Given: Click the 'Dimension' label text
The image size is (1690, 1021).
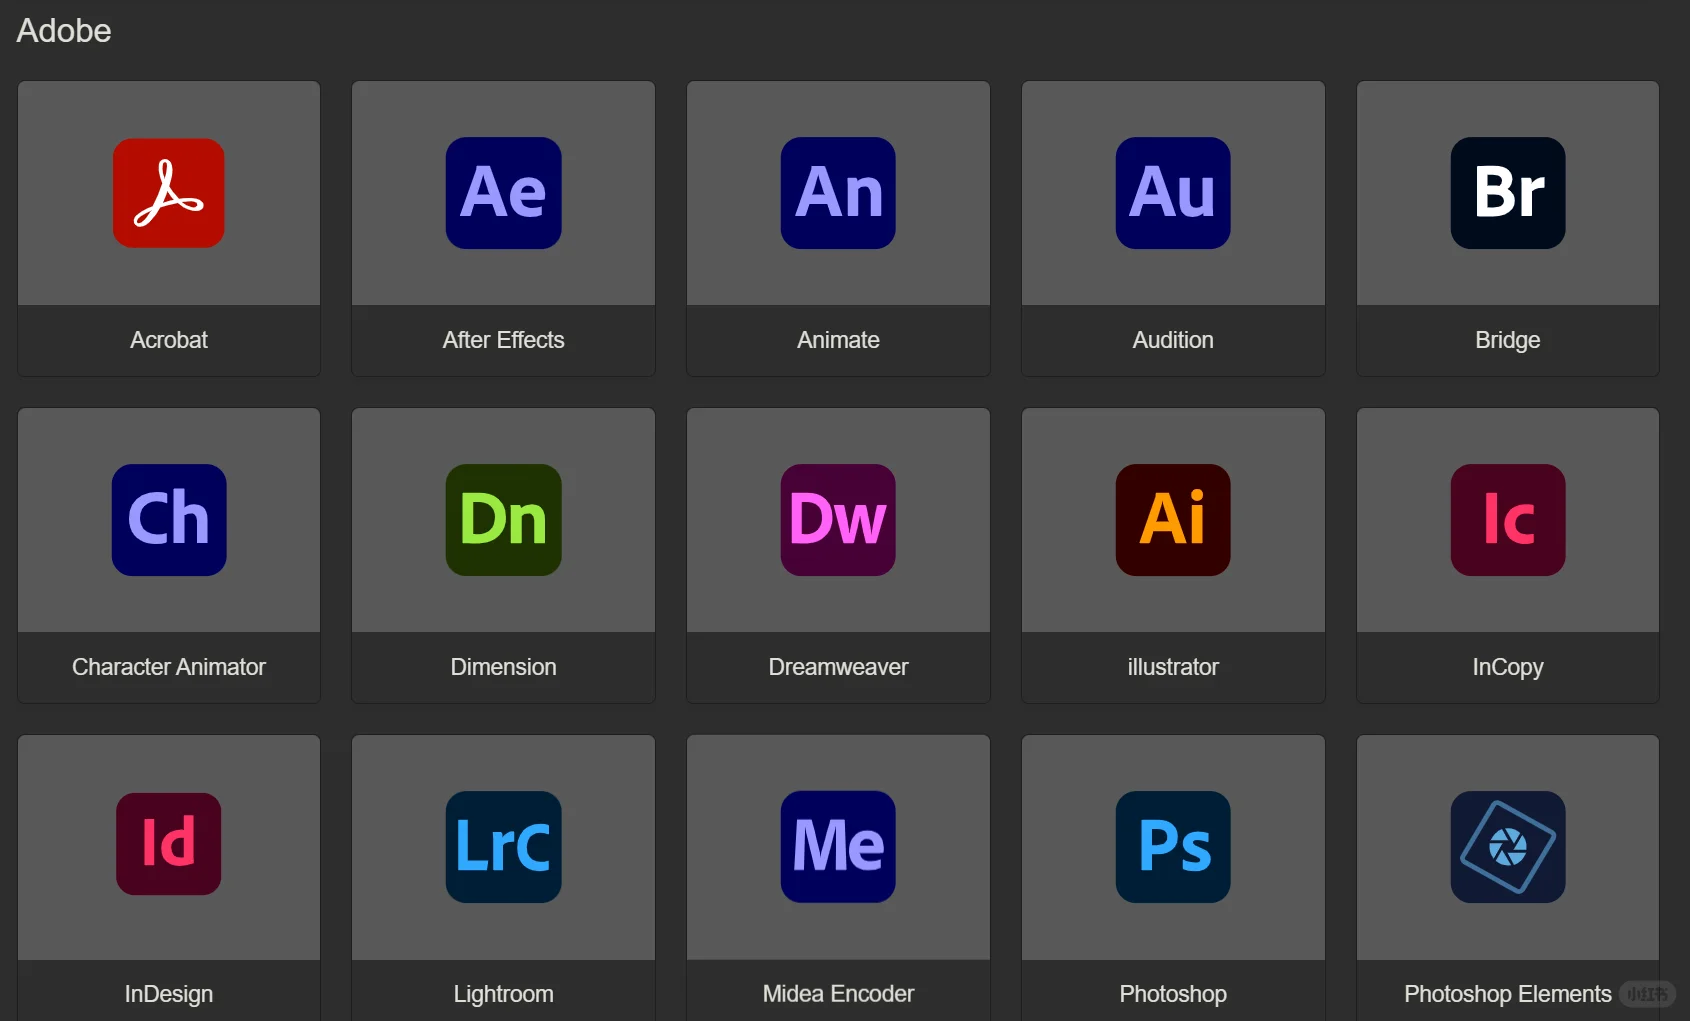Looking at the screenshot, I should point(504,667).
